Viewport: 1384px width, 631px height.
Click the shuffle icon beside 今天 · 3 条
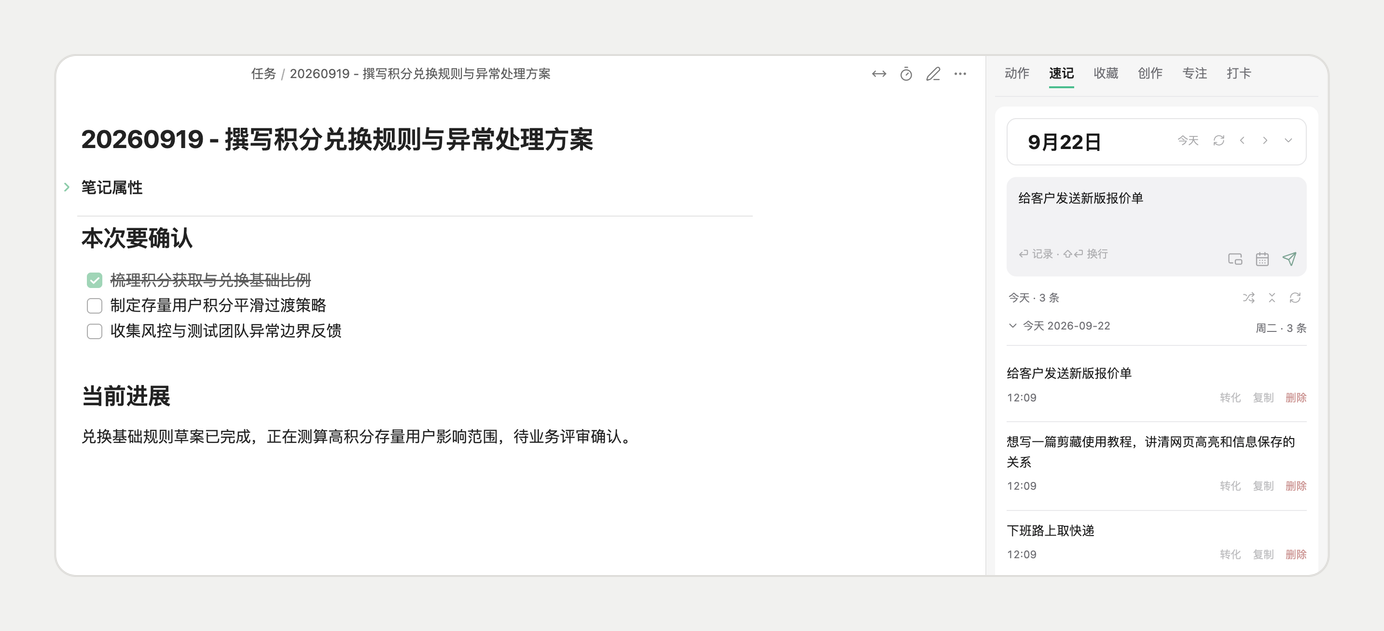pyautogui.click(x=1248, y=298)
